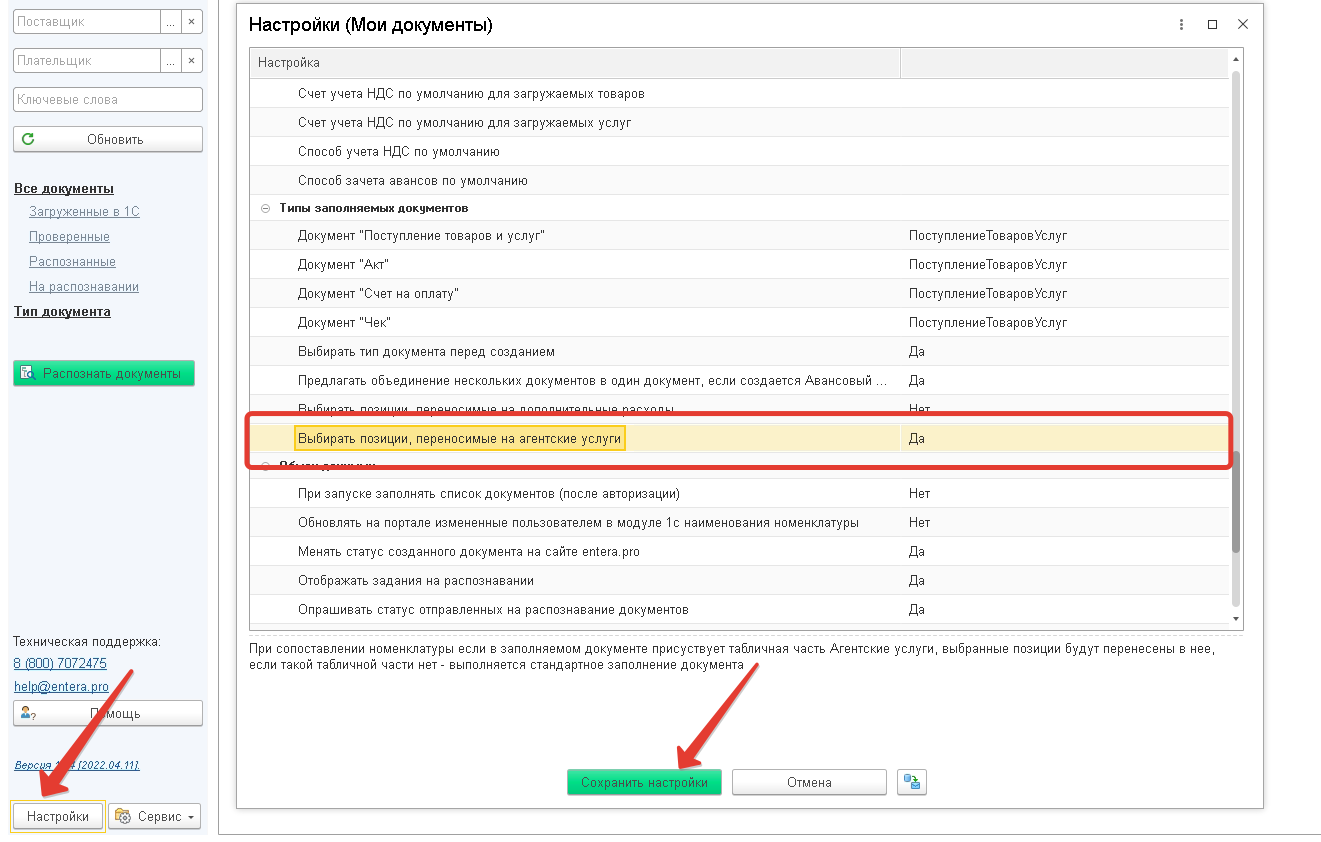
Task: Click the Настройка column header
Action: pos(575,63)
